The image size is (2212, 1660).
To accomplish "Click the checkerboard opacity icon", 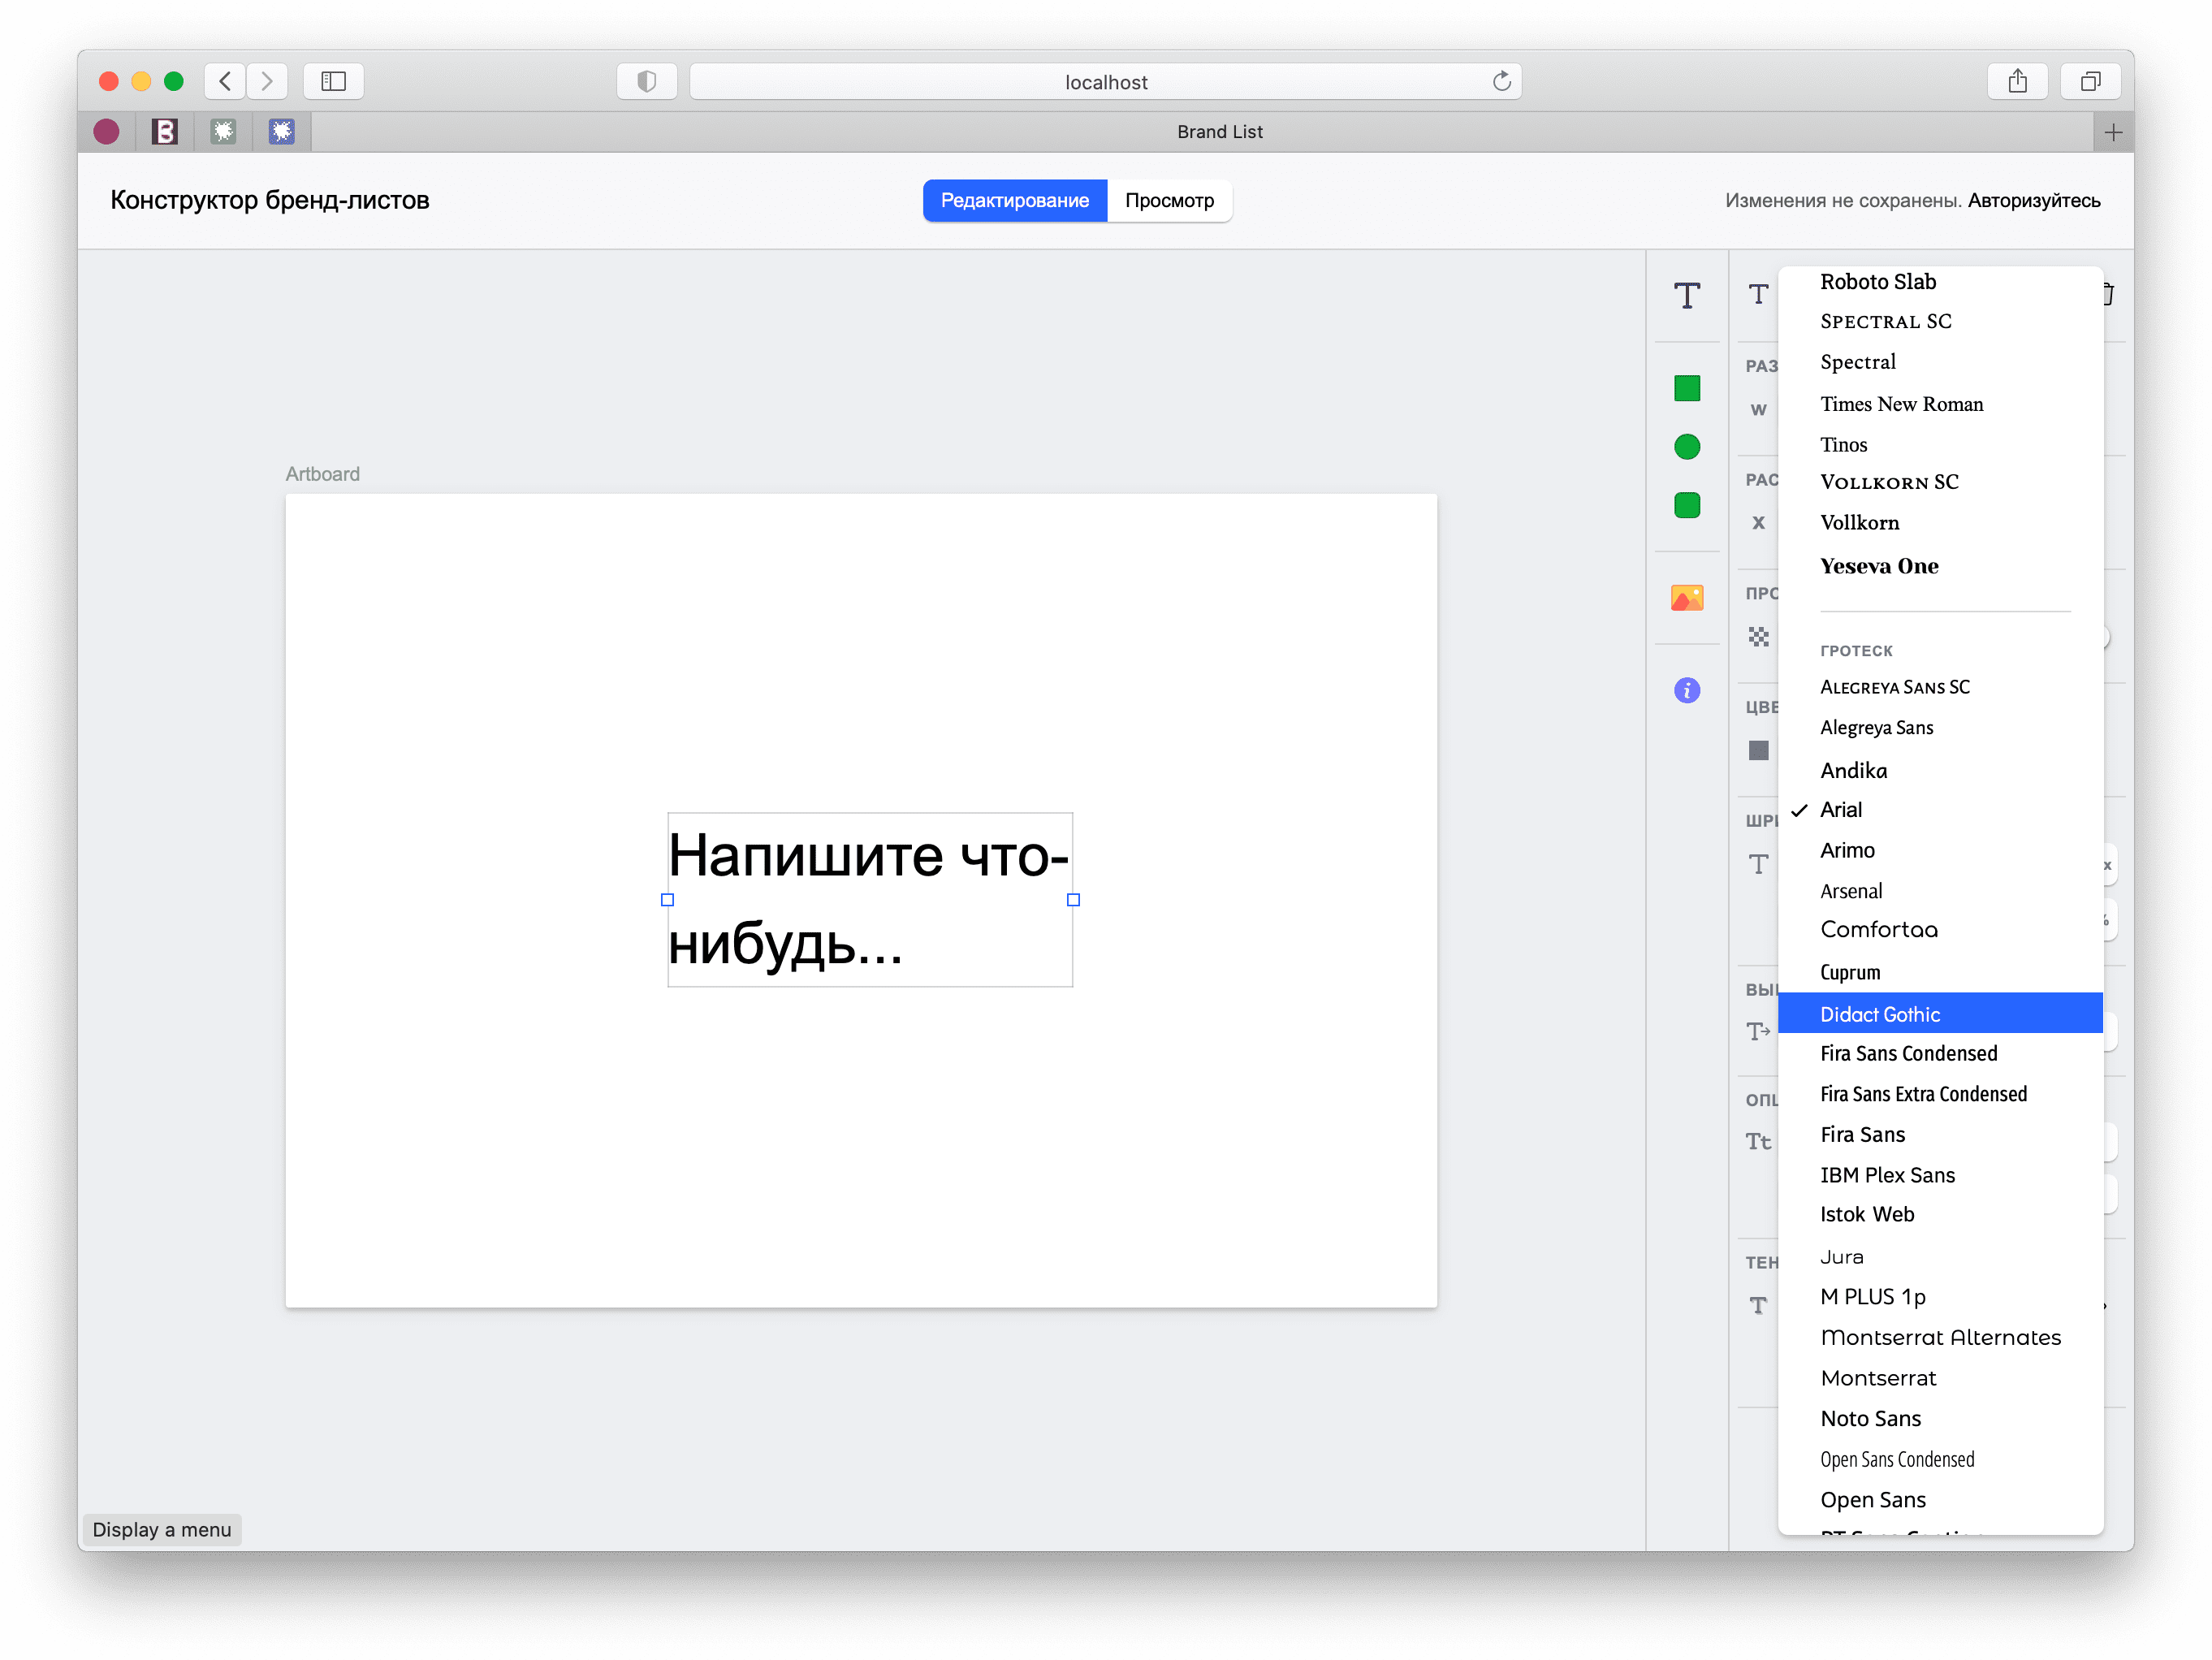I will point(1759,637).
